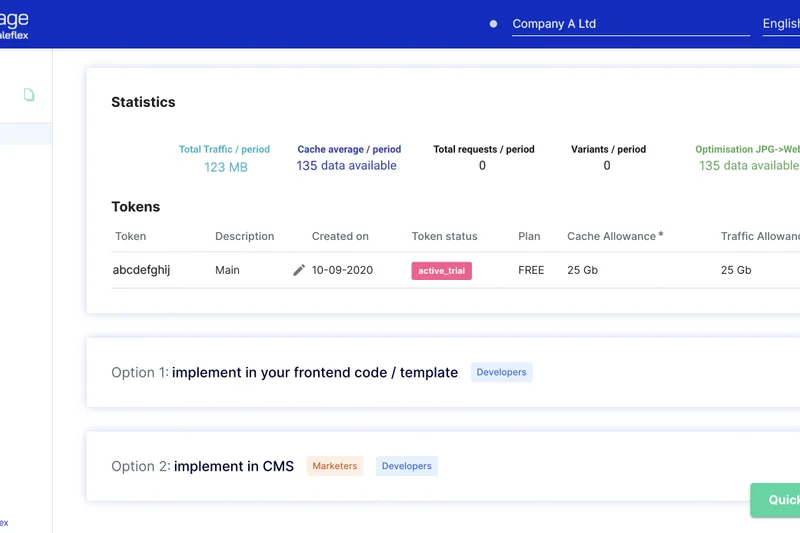Click the Optimisation JPG->WebP statistic

click(x=747, y=158)
